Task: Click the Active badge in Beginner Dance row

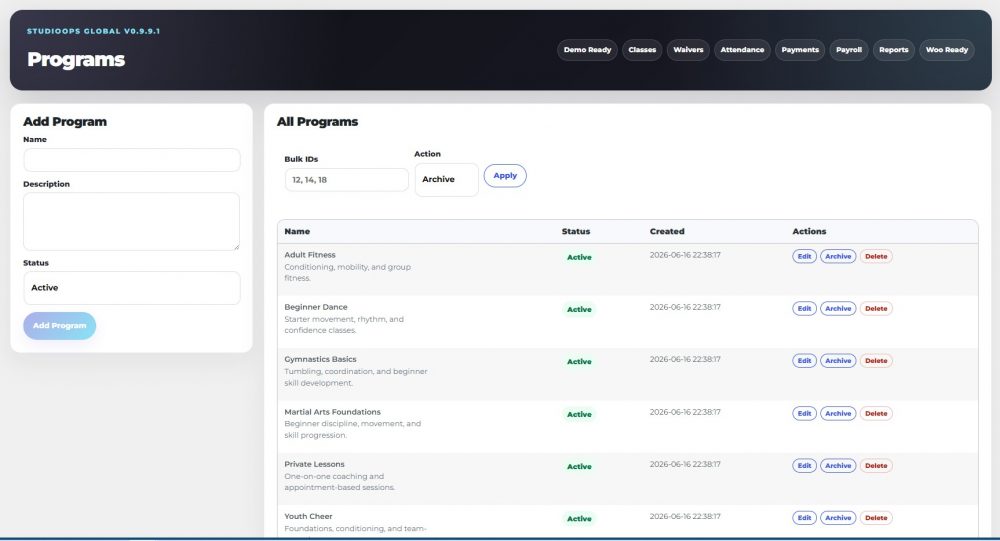Action: coord(579,309)
